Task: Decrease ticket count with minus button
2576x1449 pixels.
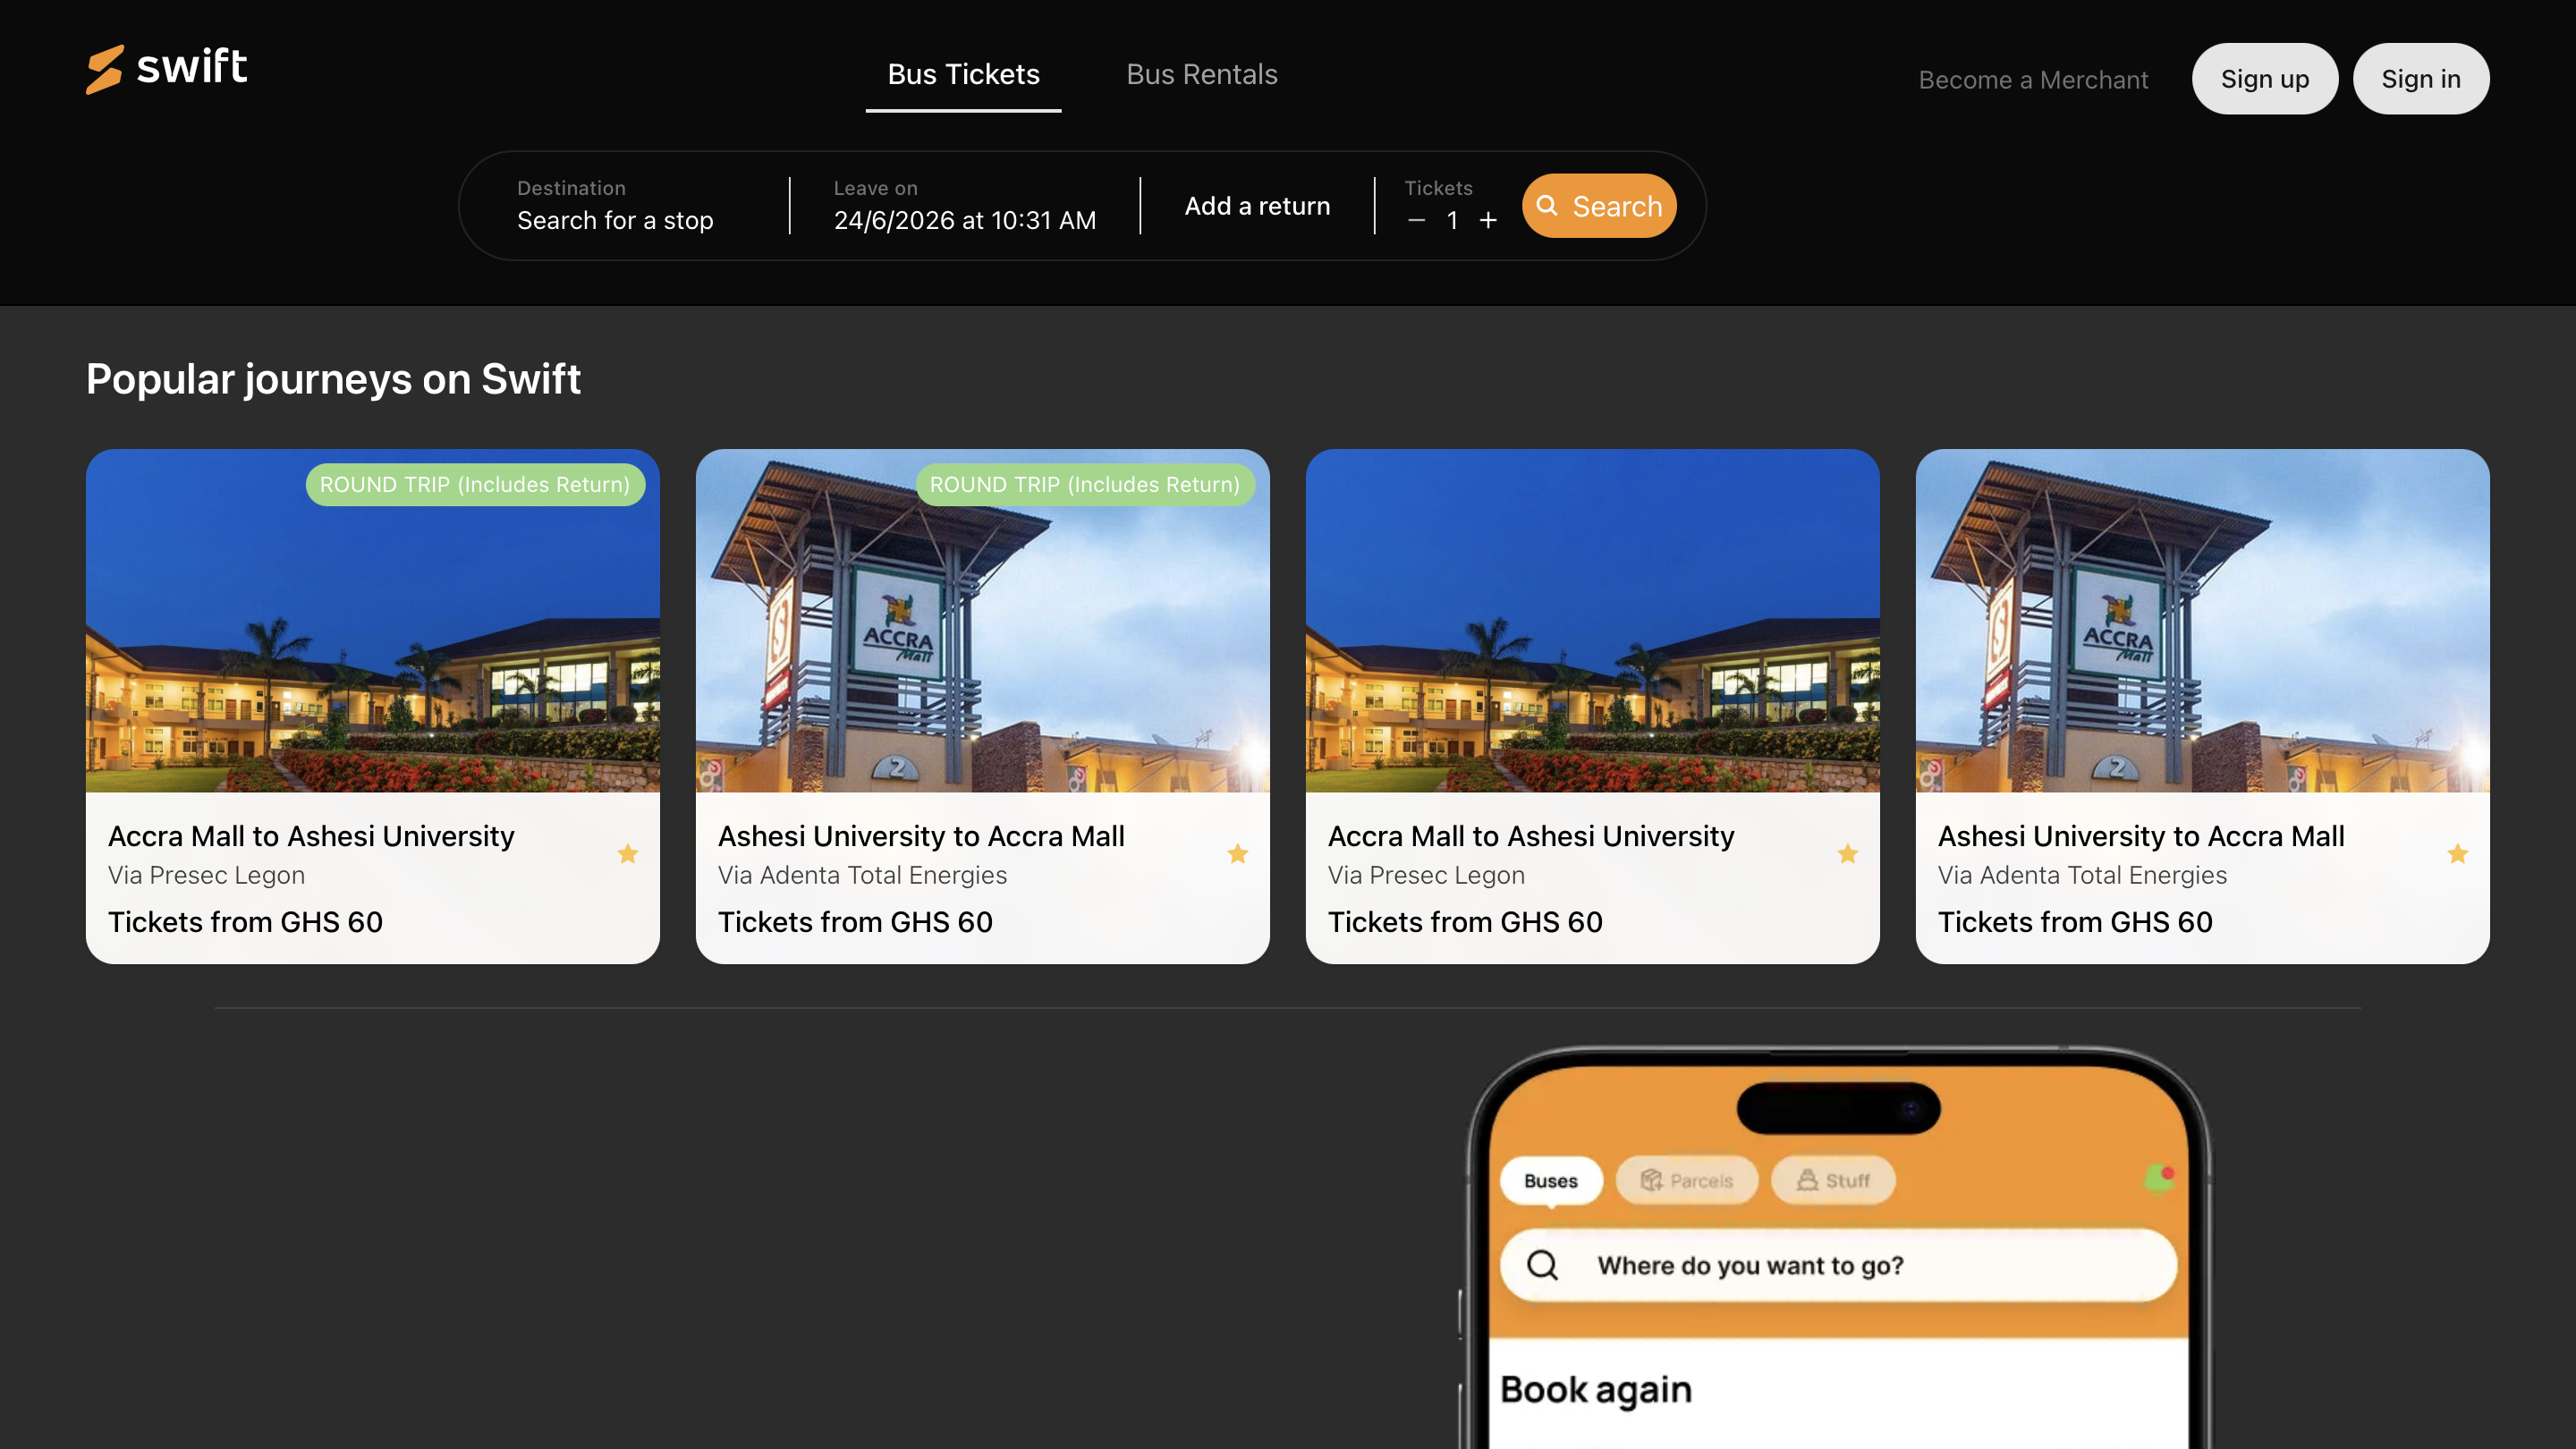Action: point(1416,220)
